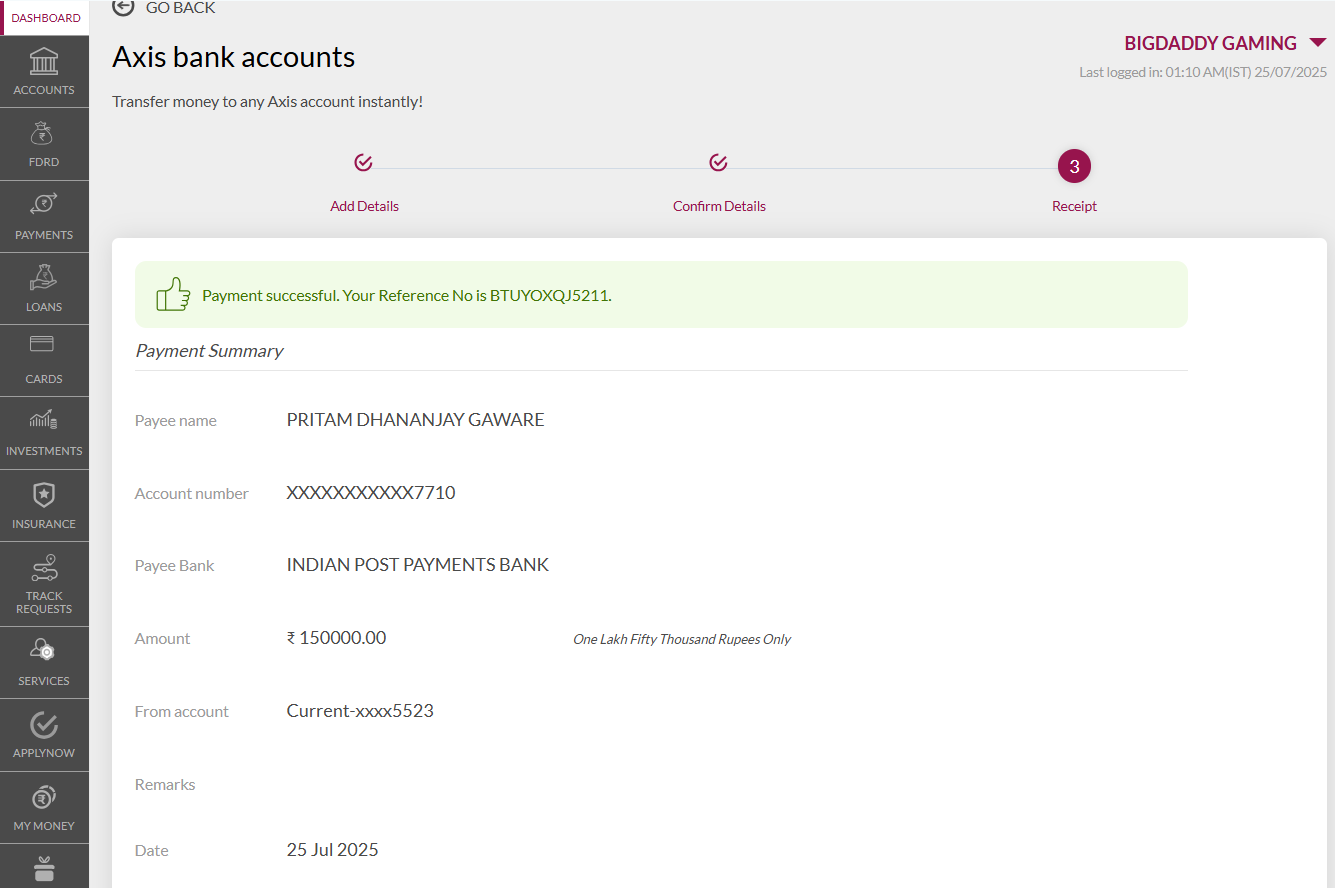
Task: Click the 'Transfer money to any Axis account' subtitle
Action: (x=267, y=102)
